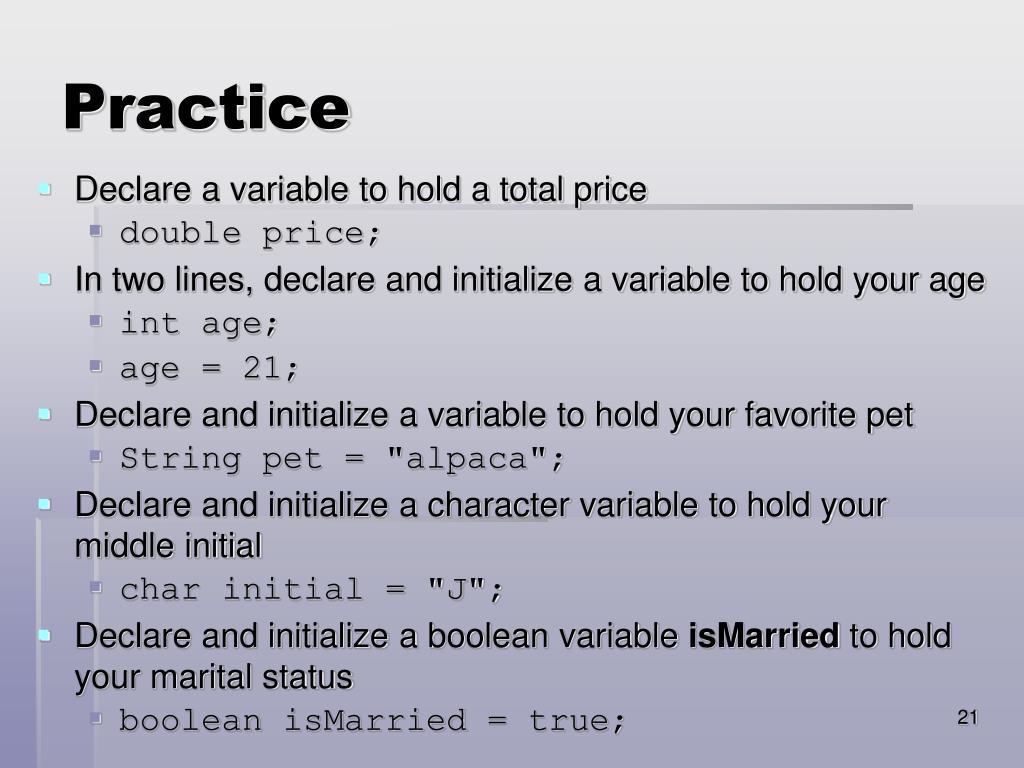Click the bold isMarried word
Screen dimensions: 1024x768
click(764, 635)
